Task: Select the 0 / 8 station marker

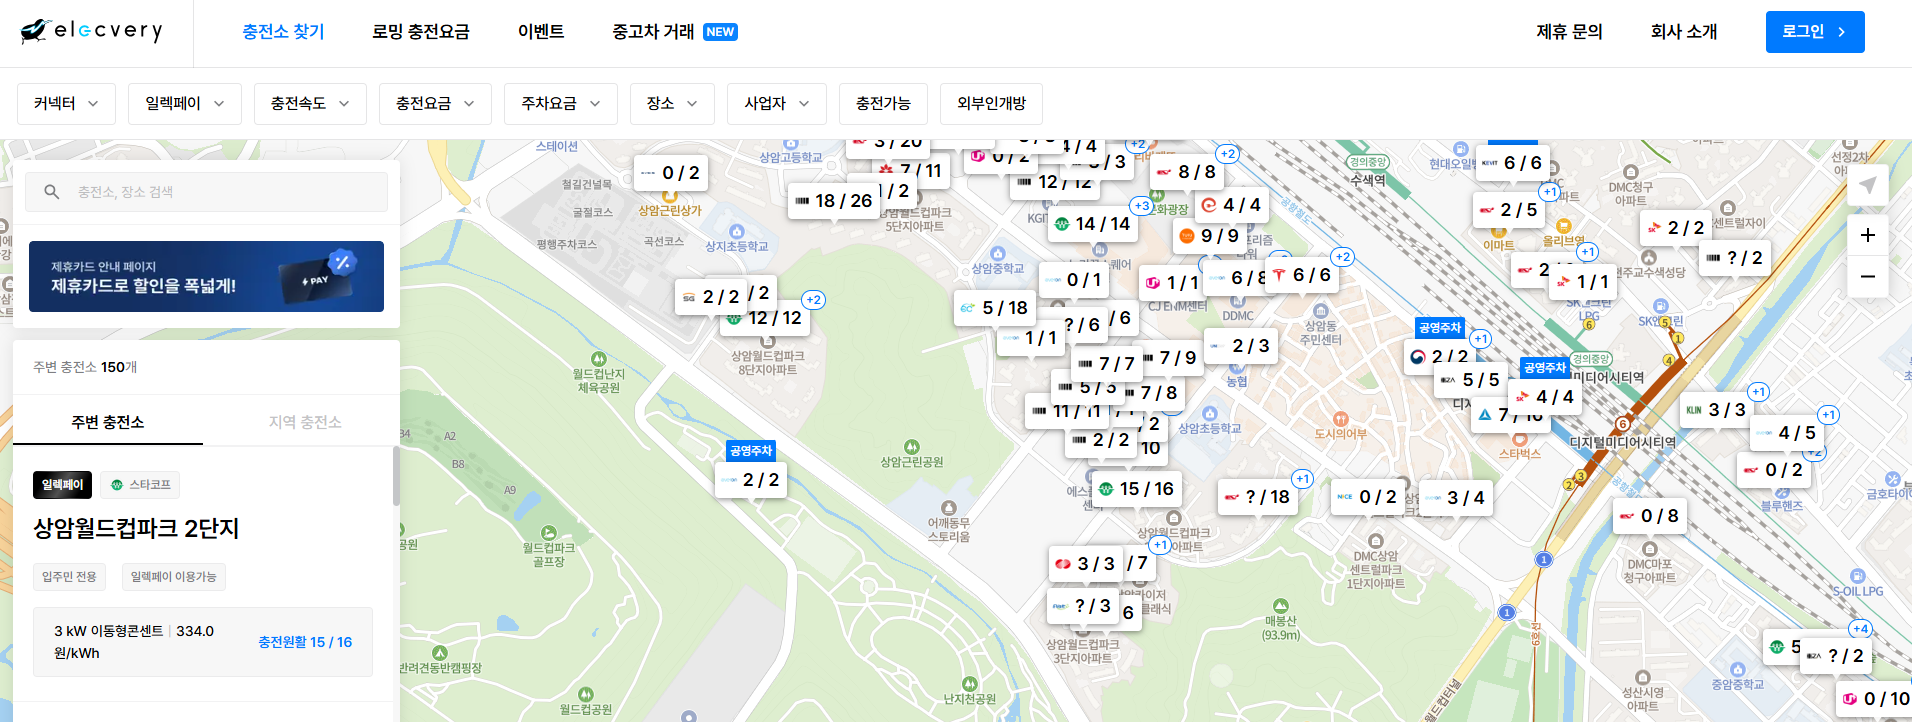Action: [x=1650, y=516]
